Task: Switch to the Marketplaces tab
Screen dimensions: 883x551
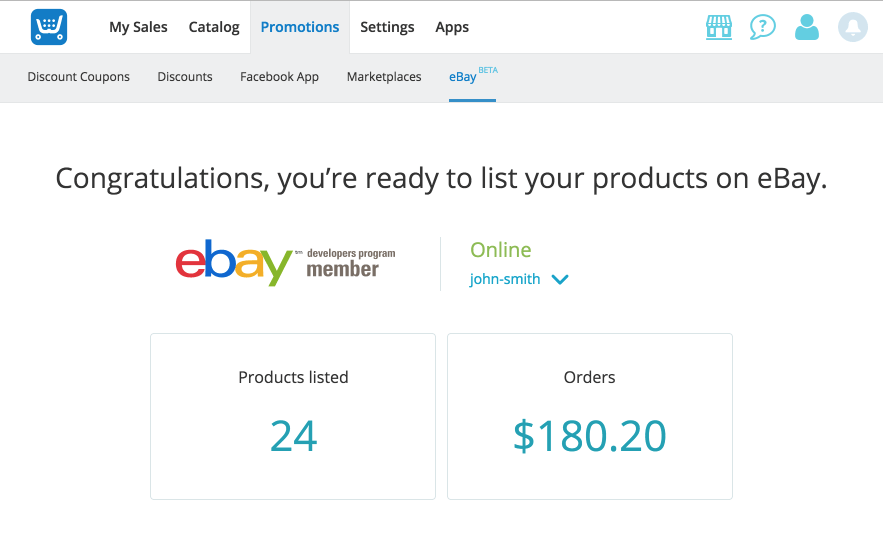Action: (384, 77)
